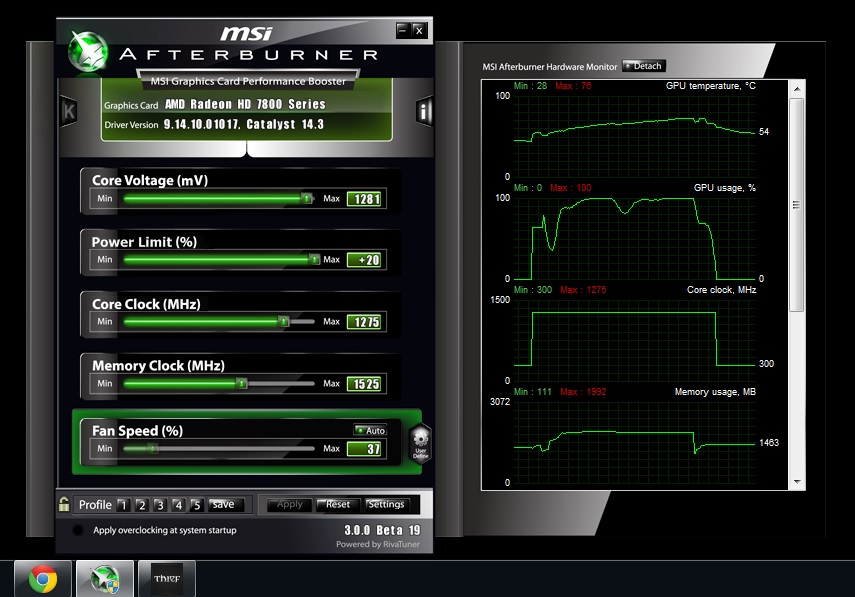The width and height of the screenshot is (855, 597).
Task: Select the Afterburner taskbar icon
Action: (105, 578)
